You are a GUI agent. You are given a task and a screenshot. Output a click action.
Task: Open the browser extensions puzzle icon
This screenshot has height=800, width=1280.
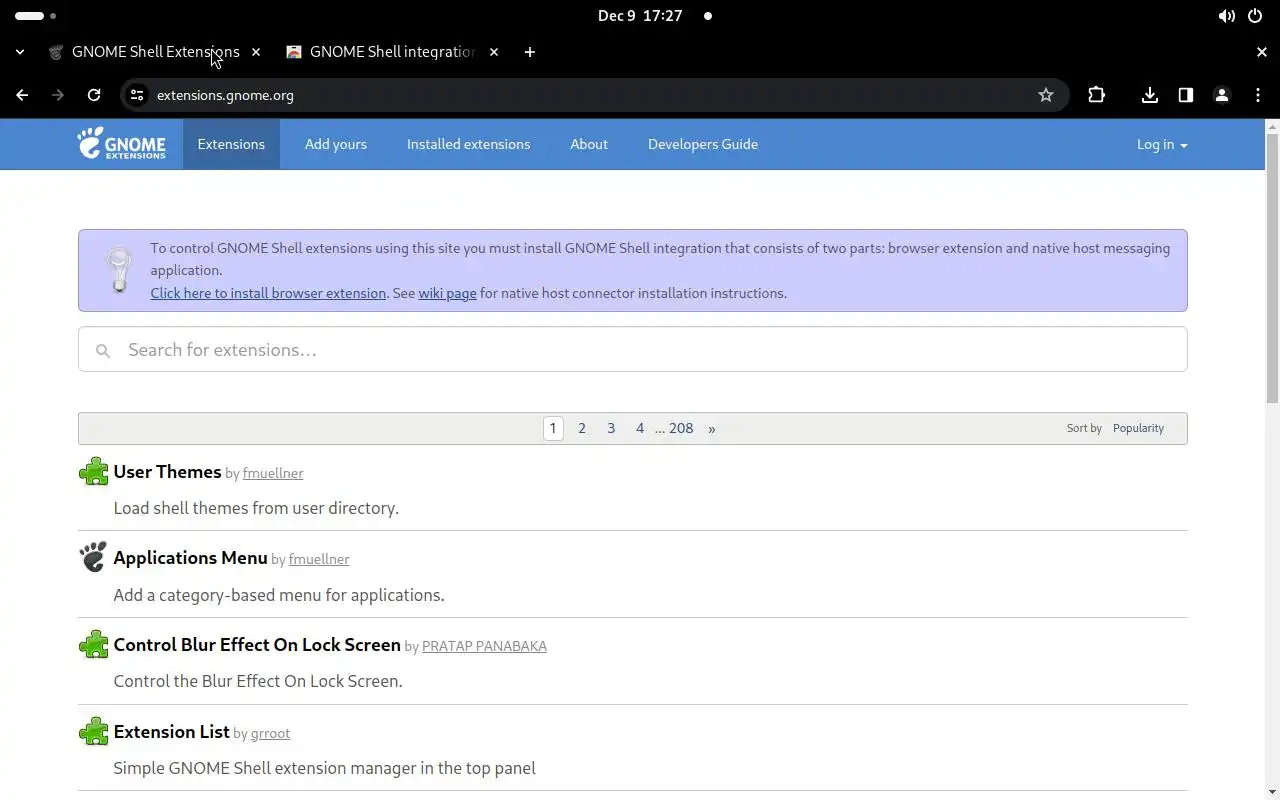point(1097,95)
